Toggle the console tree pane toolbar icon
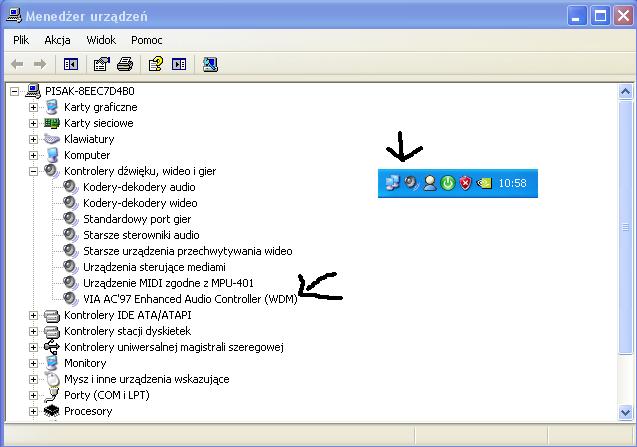 click(x=71, y=65)
